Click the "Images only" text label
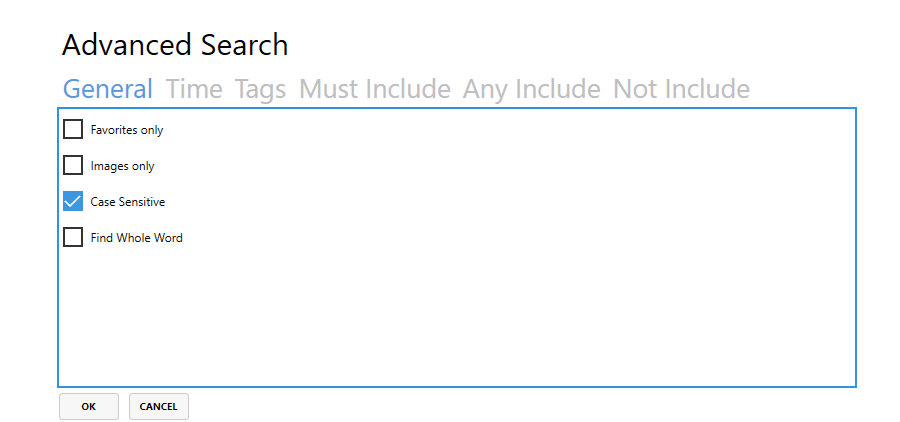900x422 pixels. coord(122,167)
